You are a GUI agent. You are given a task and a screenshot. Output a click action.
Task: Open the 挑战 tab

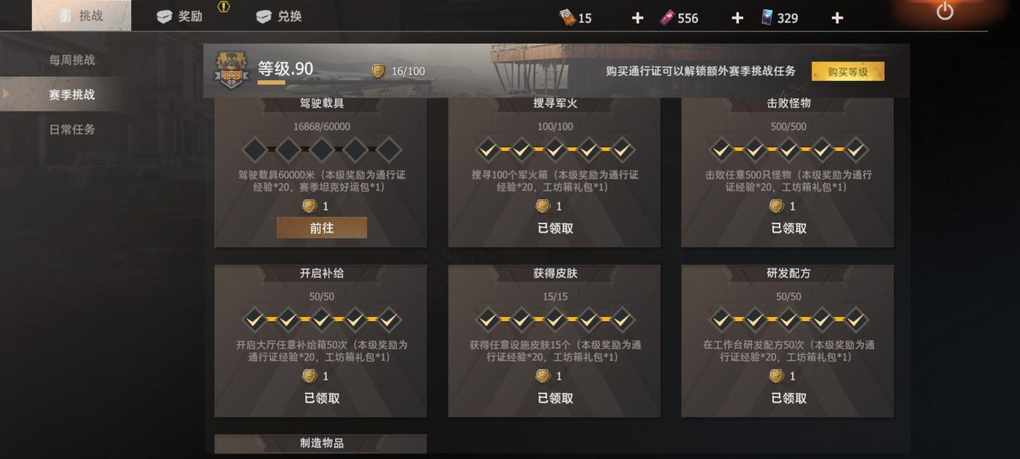[81, 16]
